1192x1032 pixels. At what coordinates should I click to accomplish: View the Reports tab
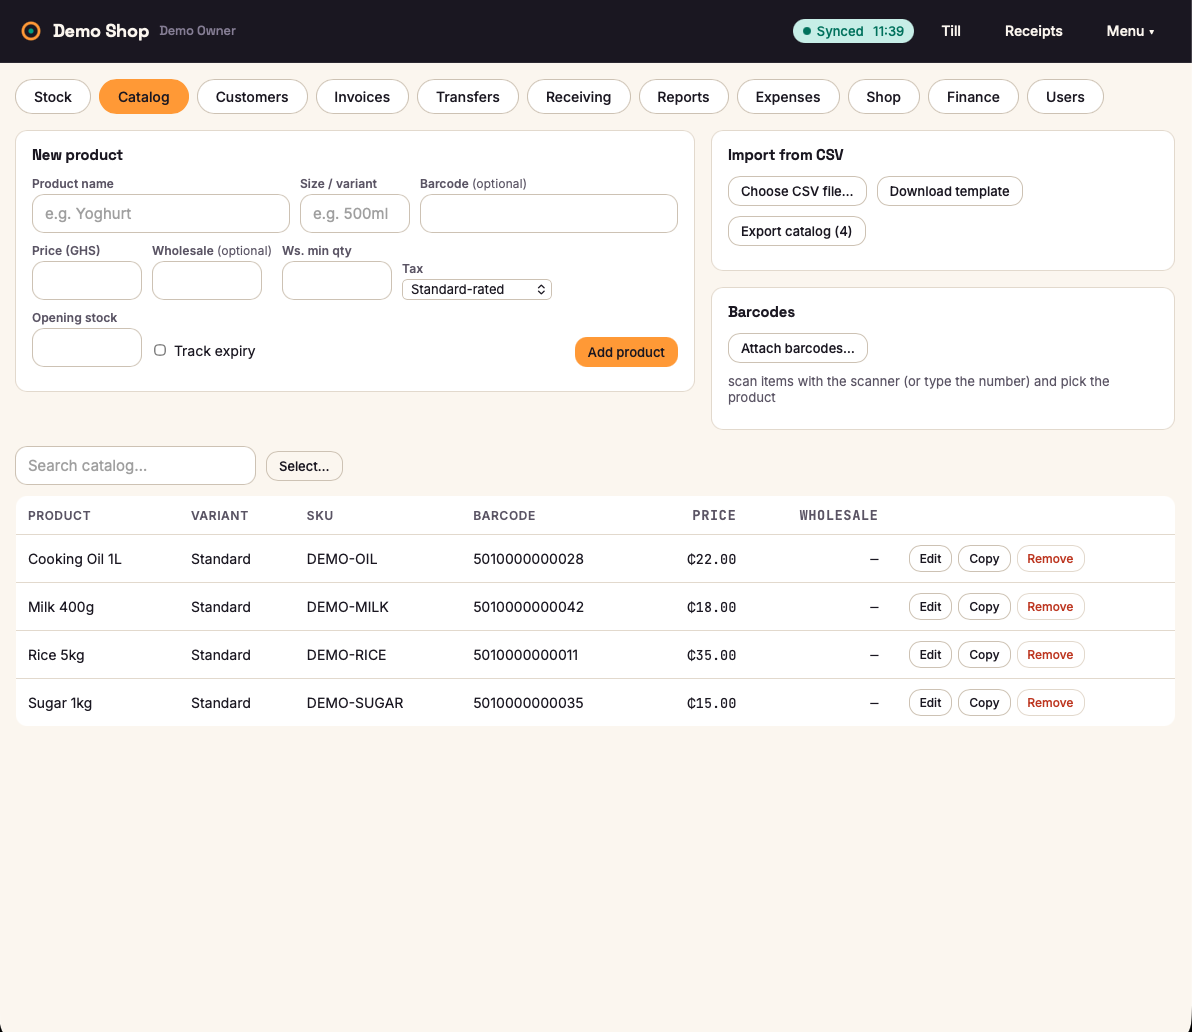coord(683,97)
